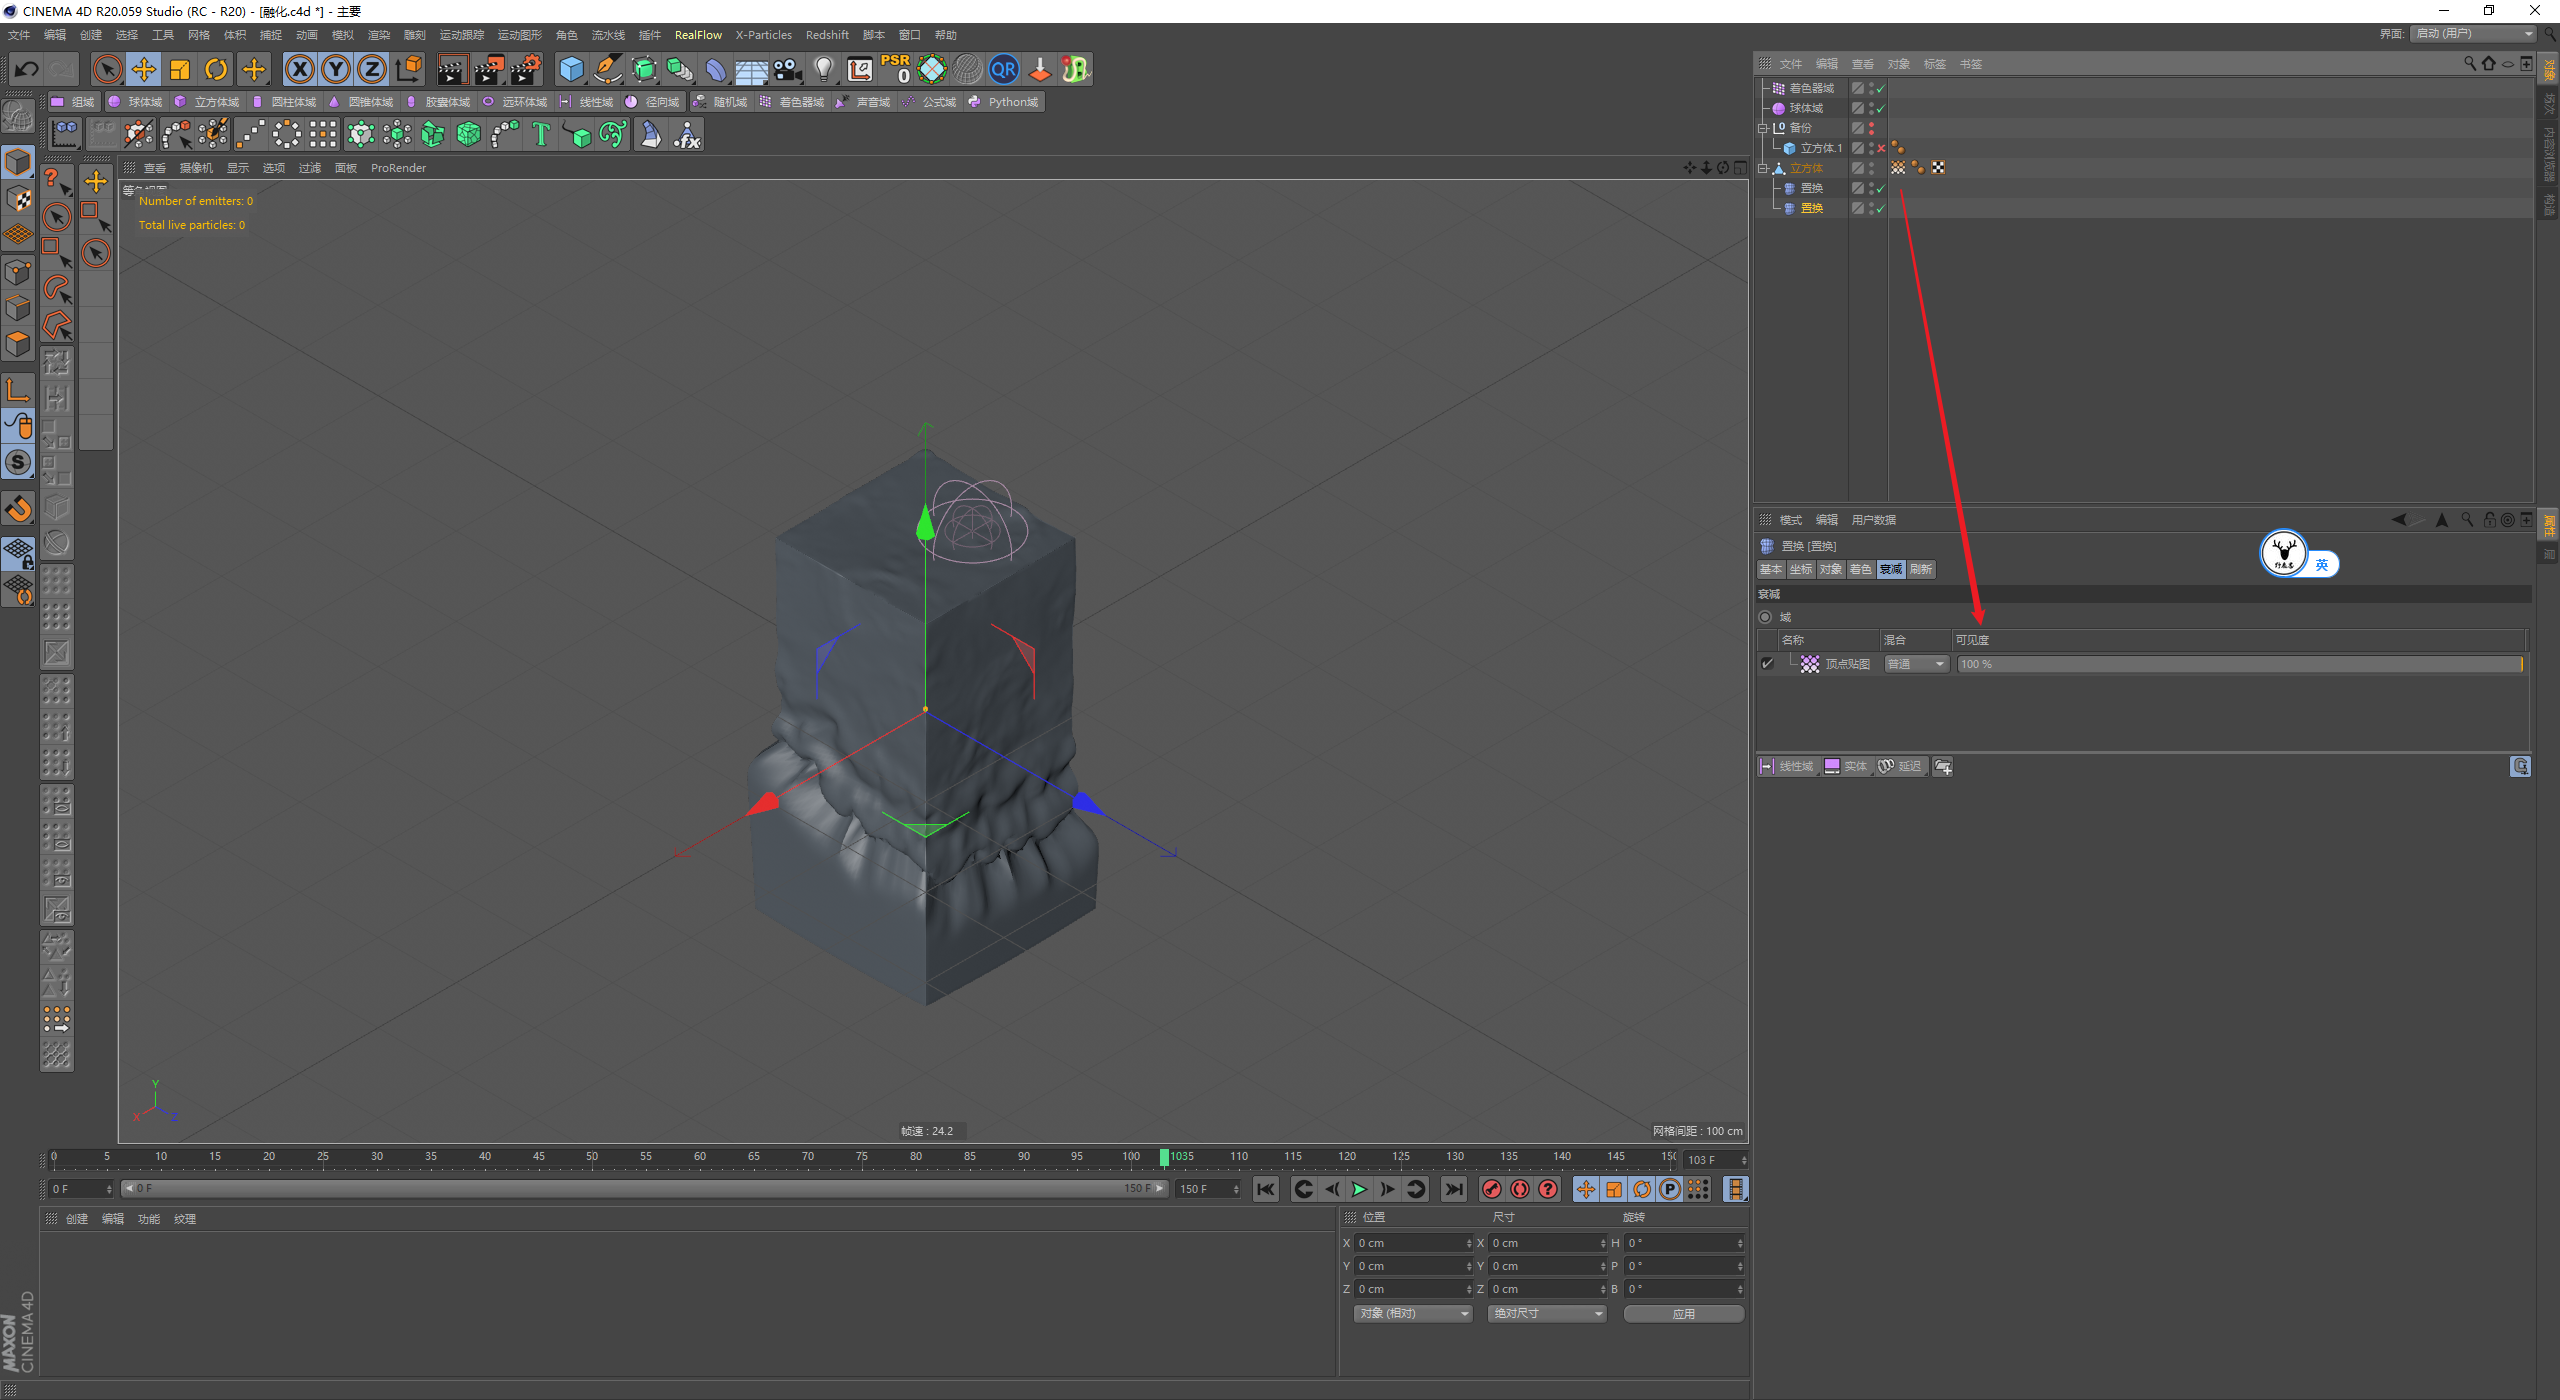Select the Rotate tool in top toolbar
The image size is (2560, 1400).
click(x=216, y=69)
